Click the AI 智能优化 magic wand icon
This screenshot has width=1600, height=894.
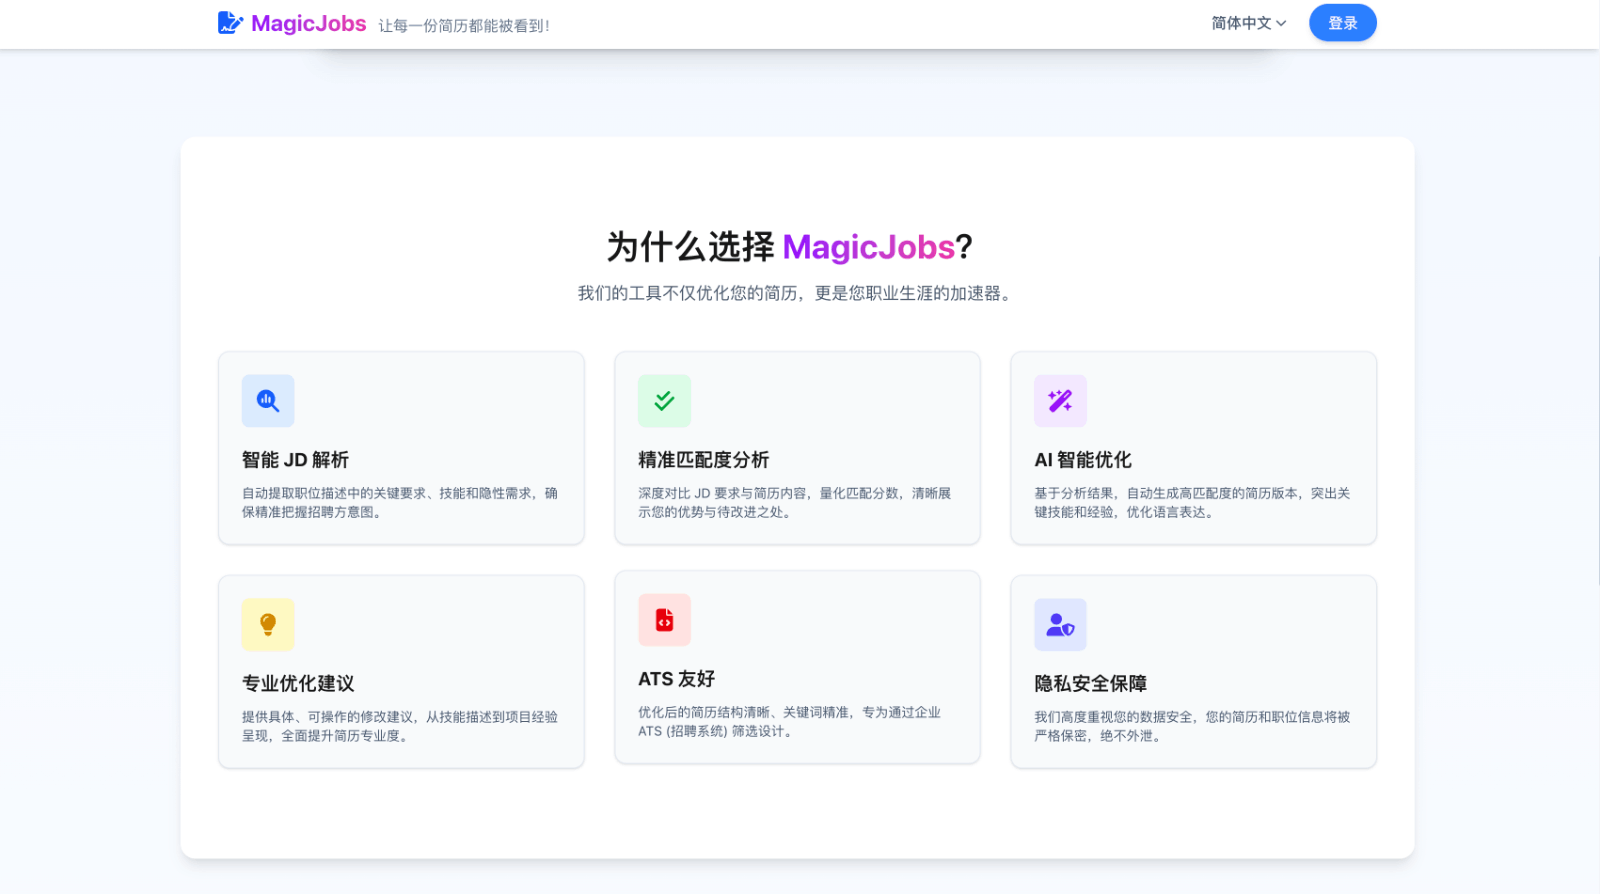point(1060,401)
